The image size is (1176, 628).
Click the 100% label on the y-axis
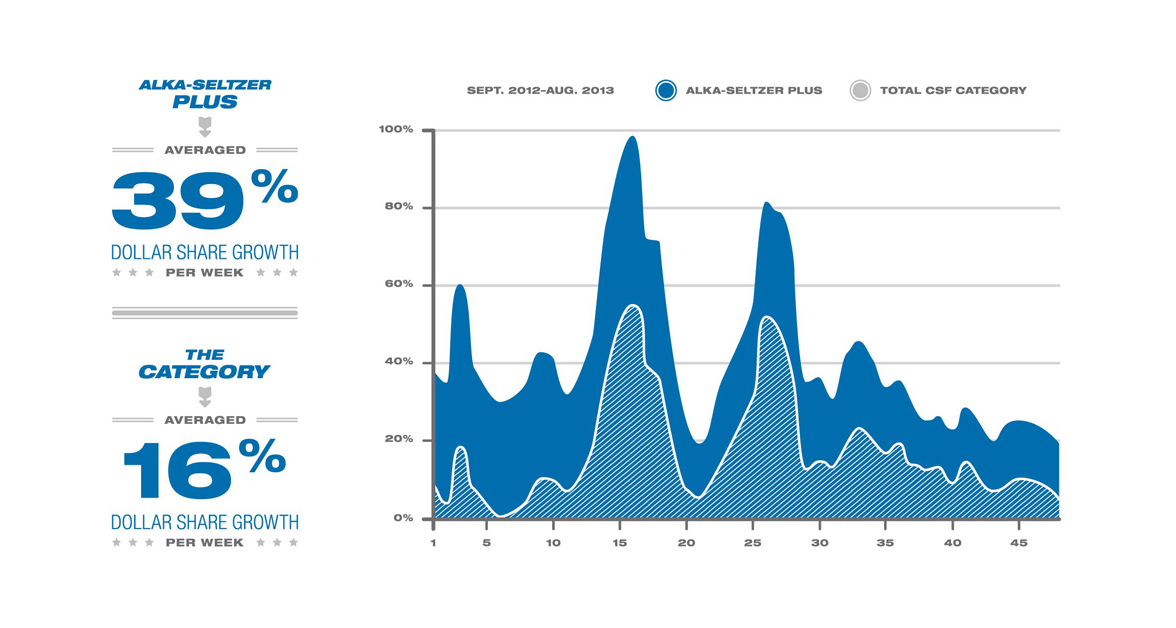396,129
